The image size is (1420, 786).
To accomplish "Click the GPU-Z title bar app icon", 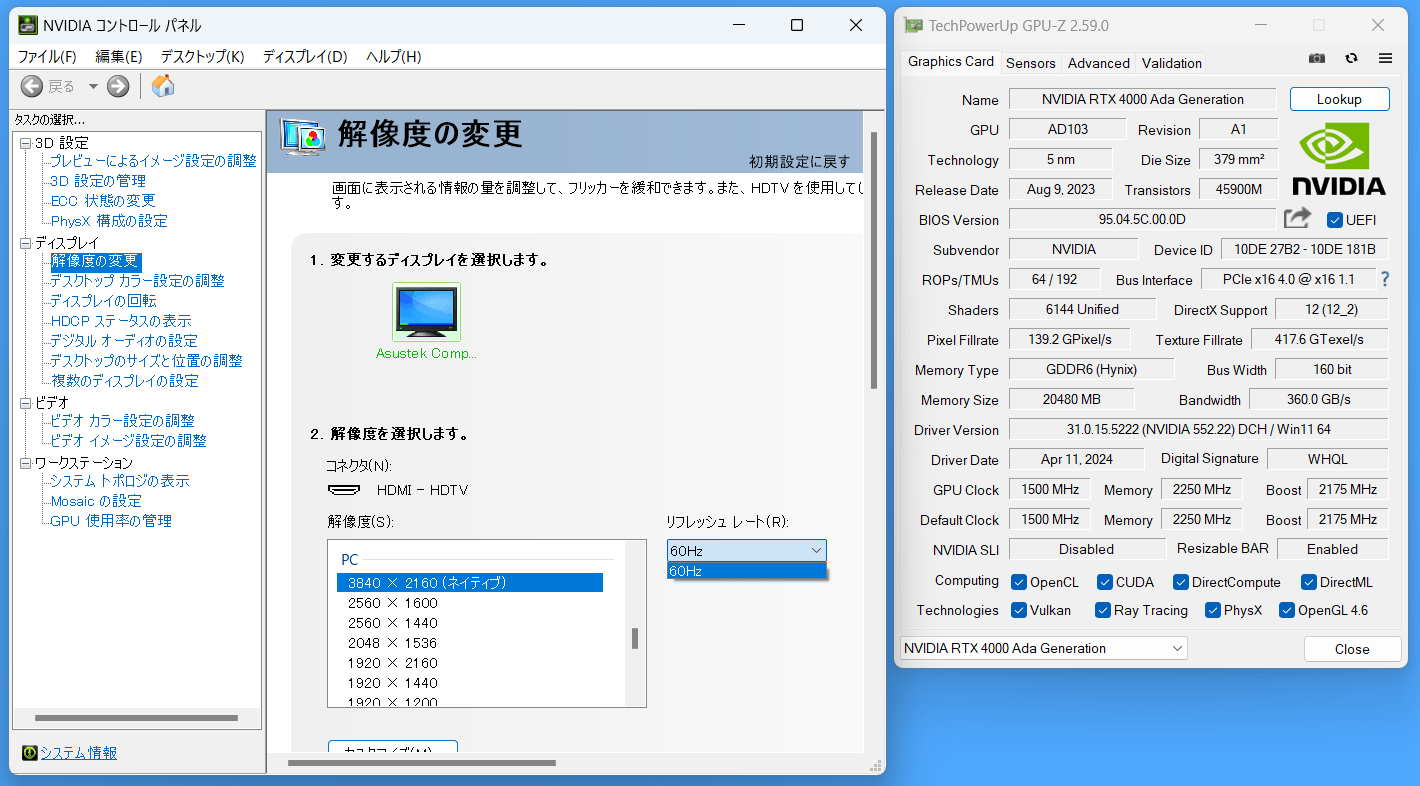I will click(x=913, y=25).
